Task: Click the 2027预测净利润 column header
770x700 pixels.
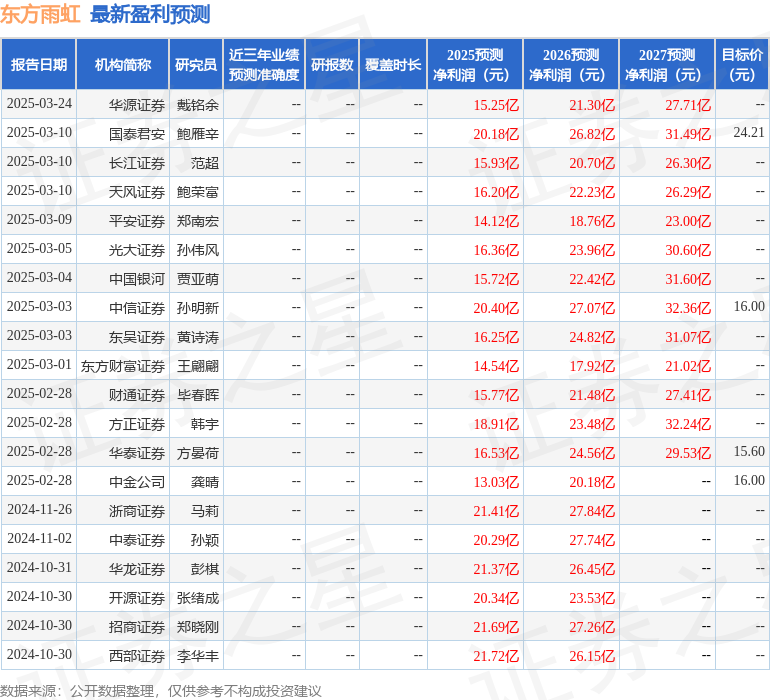Action: coord(666,65)
